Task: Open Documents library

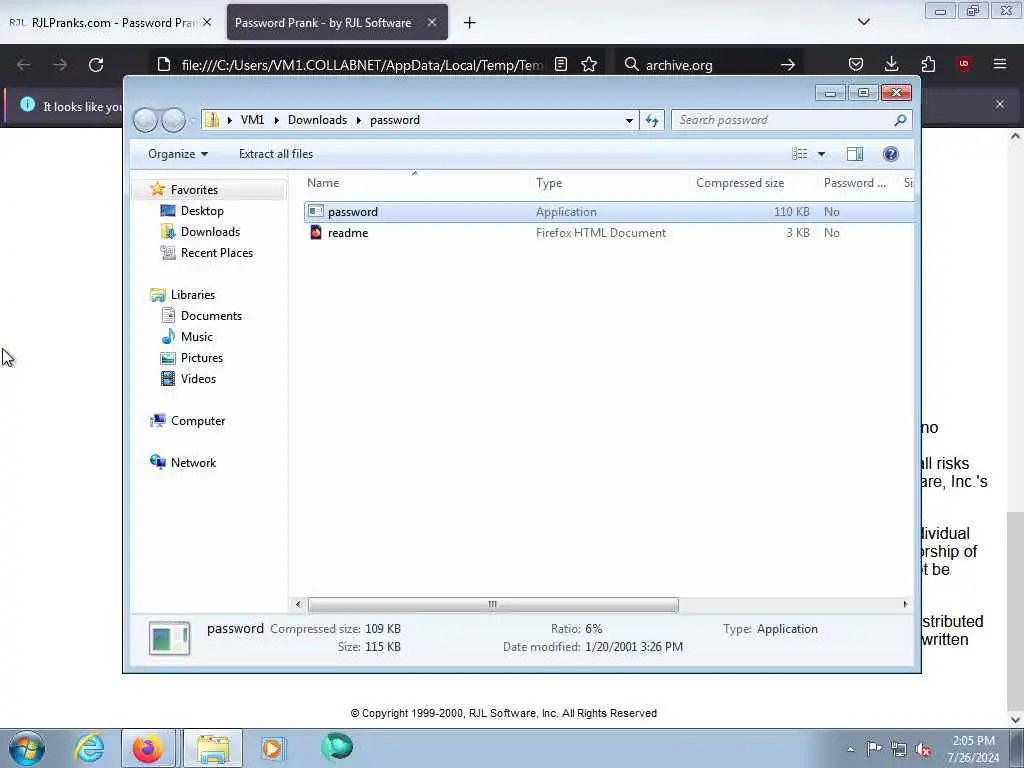Action: pos(211,315)
